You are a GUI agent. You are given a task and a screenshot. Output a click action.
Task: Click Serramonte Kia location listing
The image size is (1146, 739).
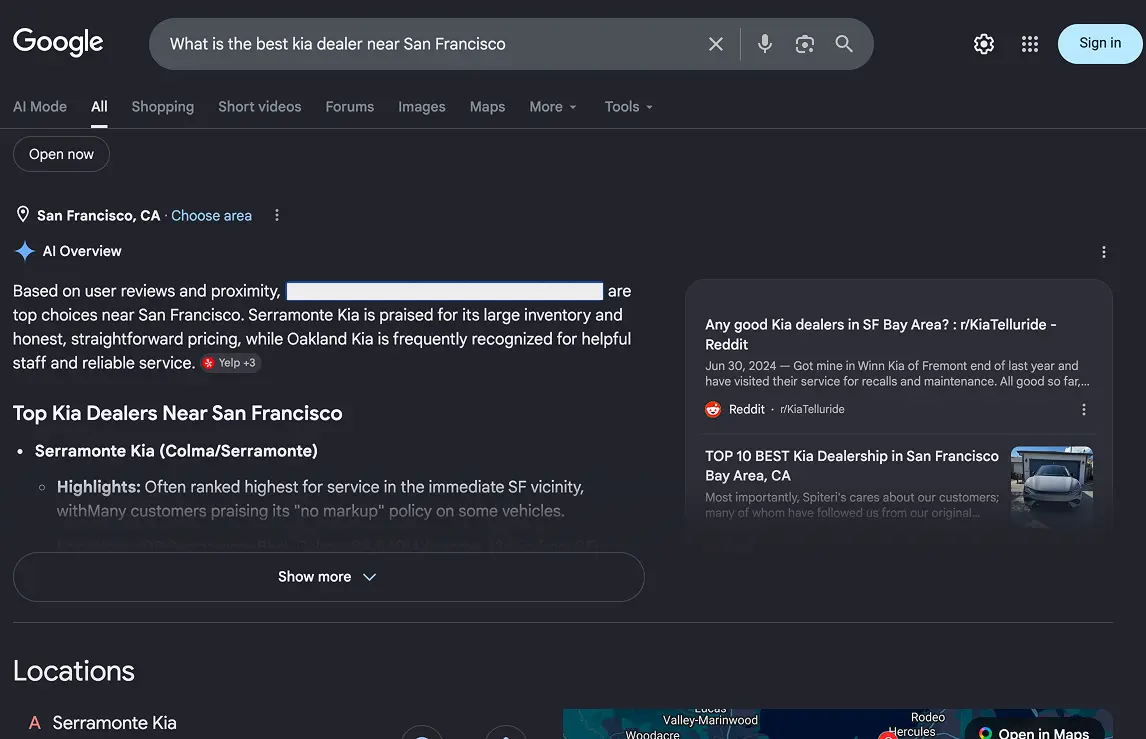tap(114, 723)
